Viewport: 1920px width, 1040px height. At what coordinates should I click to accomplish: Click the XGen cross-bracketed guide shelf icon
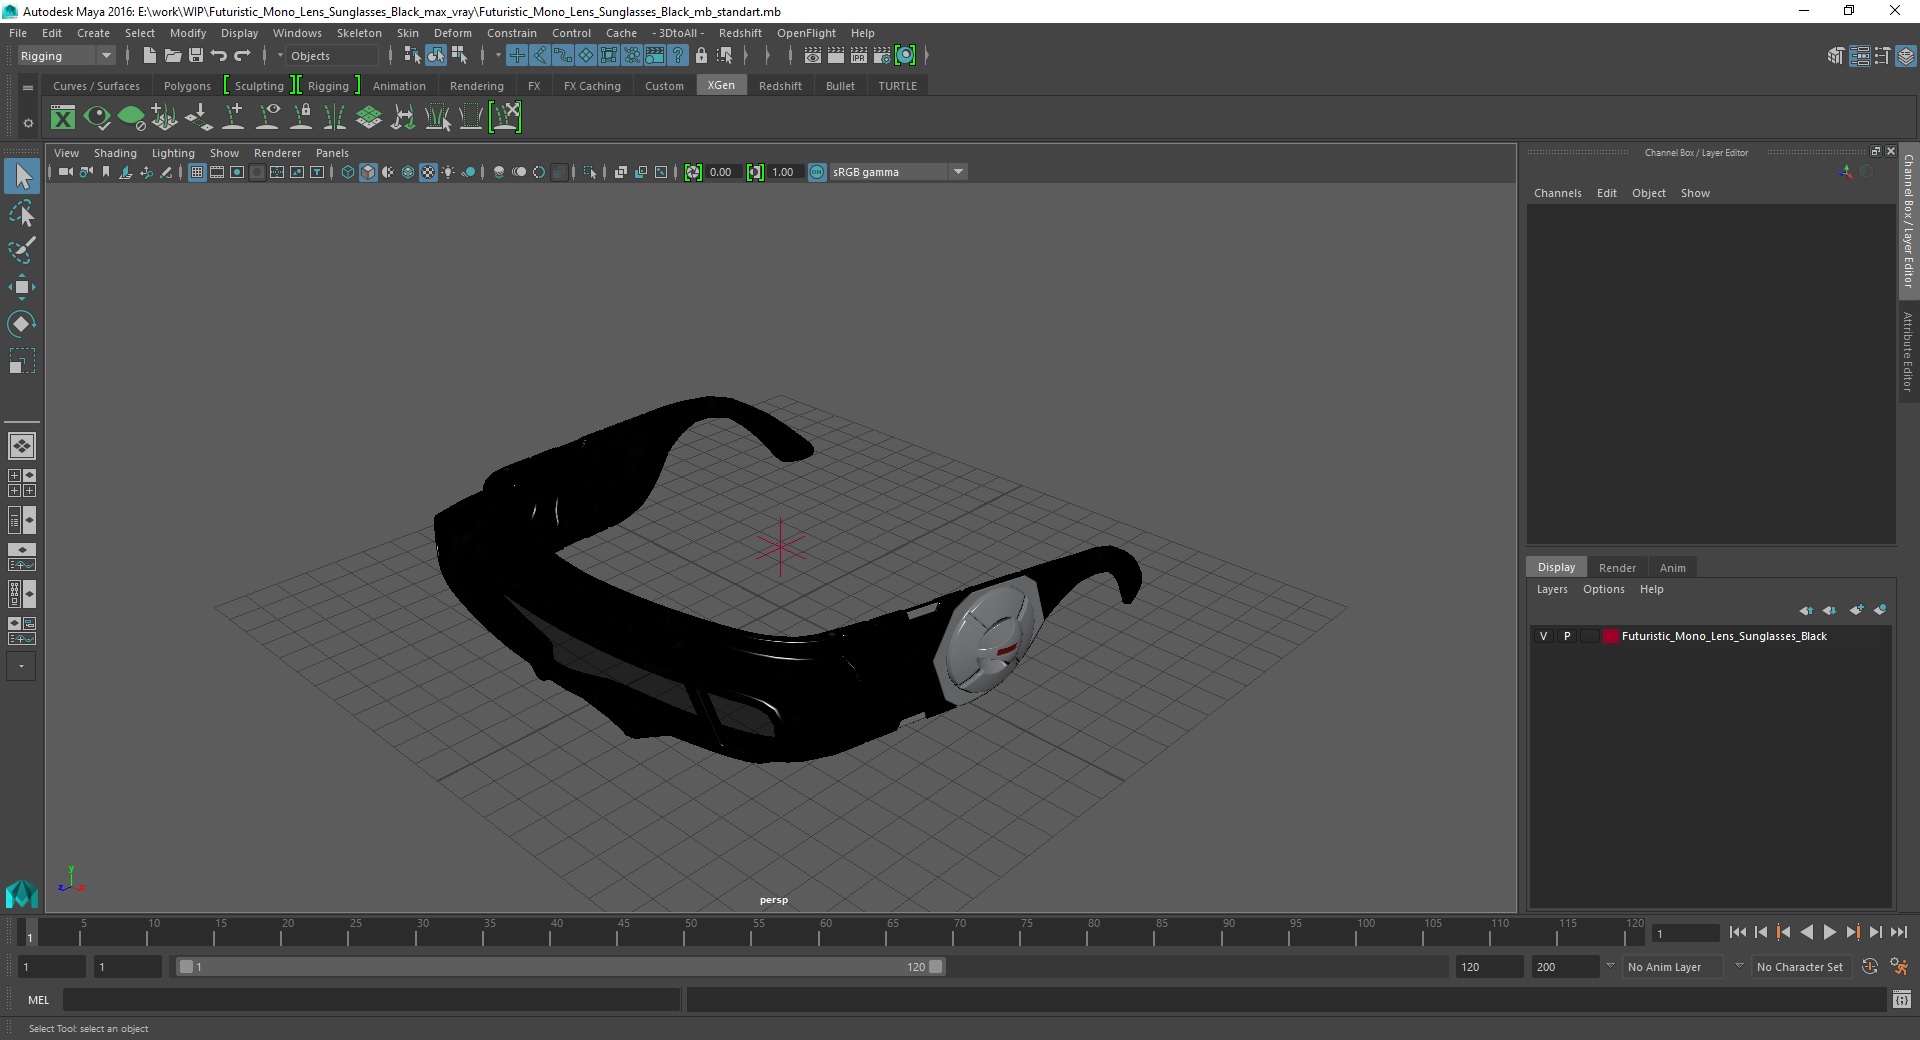click(505, 118)
